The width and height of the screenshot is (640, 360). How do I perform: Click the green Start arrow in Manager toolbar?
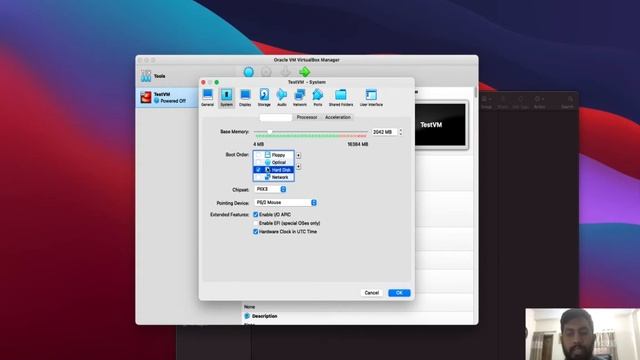coord(304,72)
